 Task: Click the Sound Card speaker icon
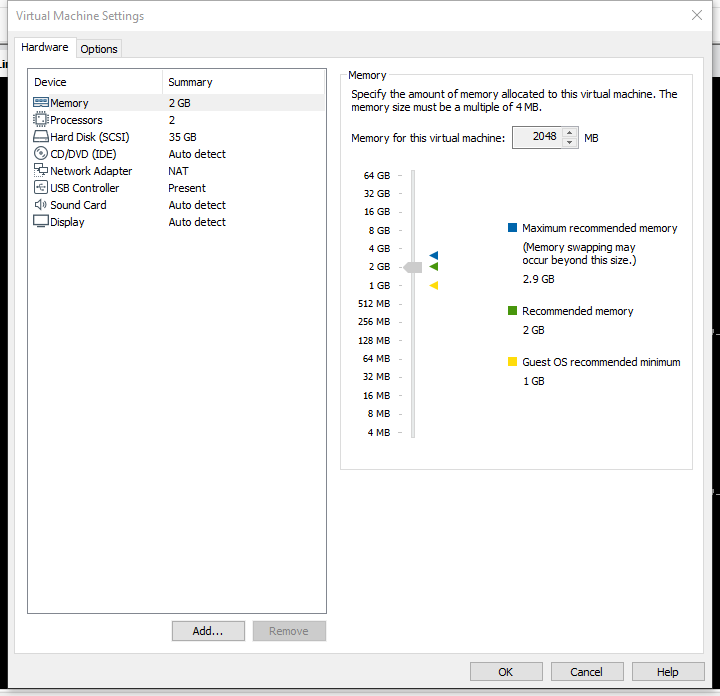coord(41,205)
